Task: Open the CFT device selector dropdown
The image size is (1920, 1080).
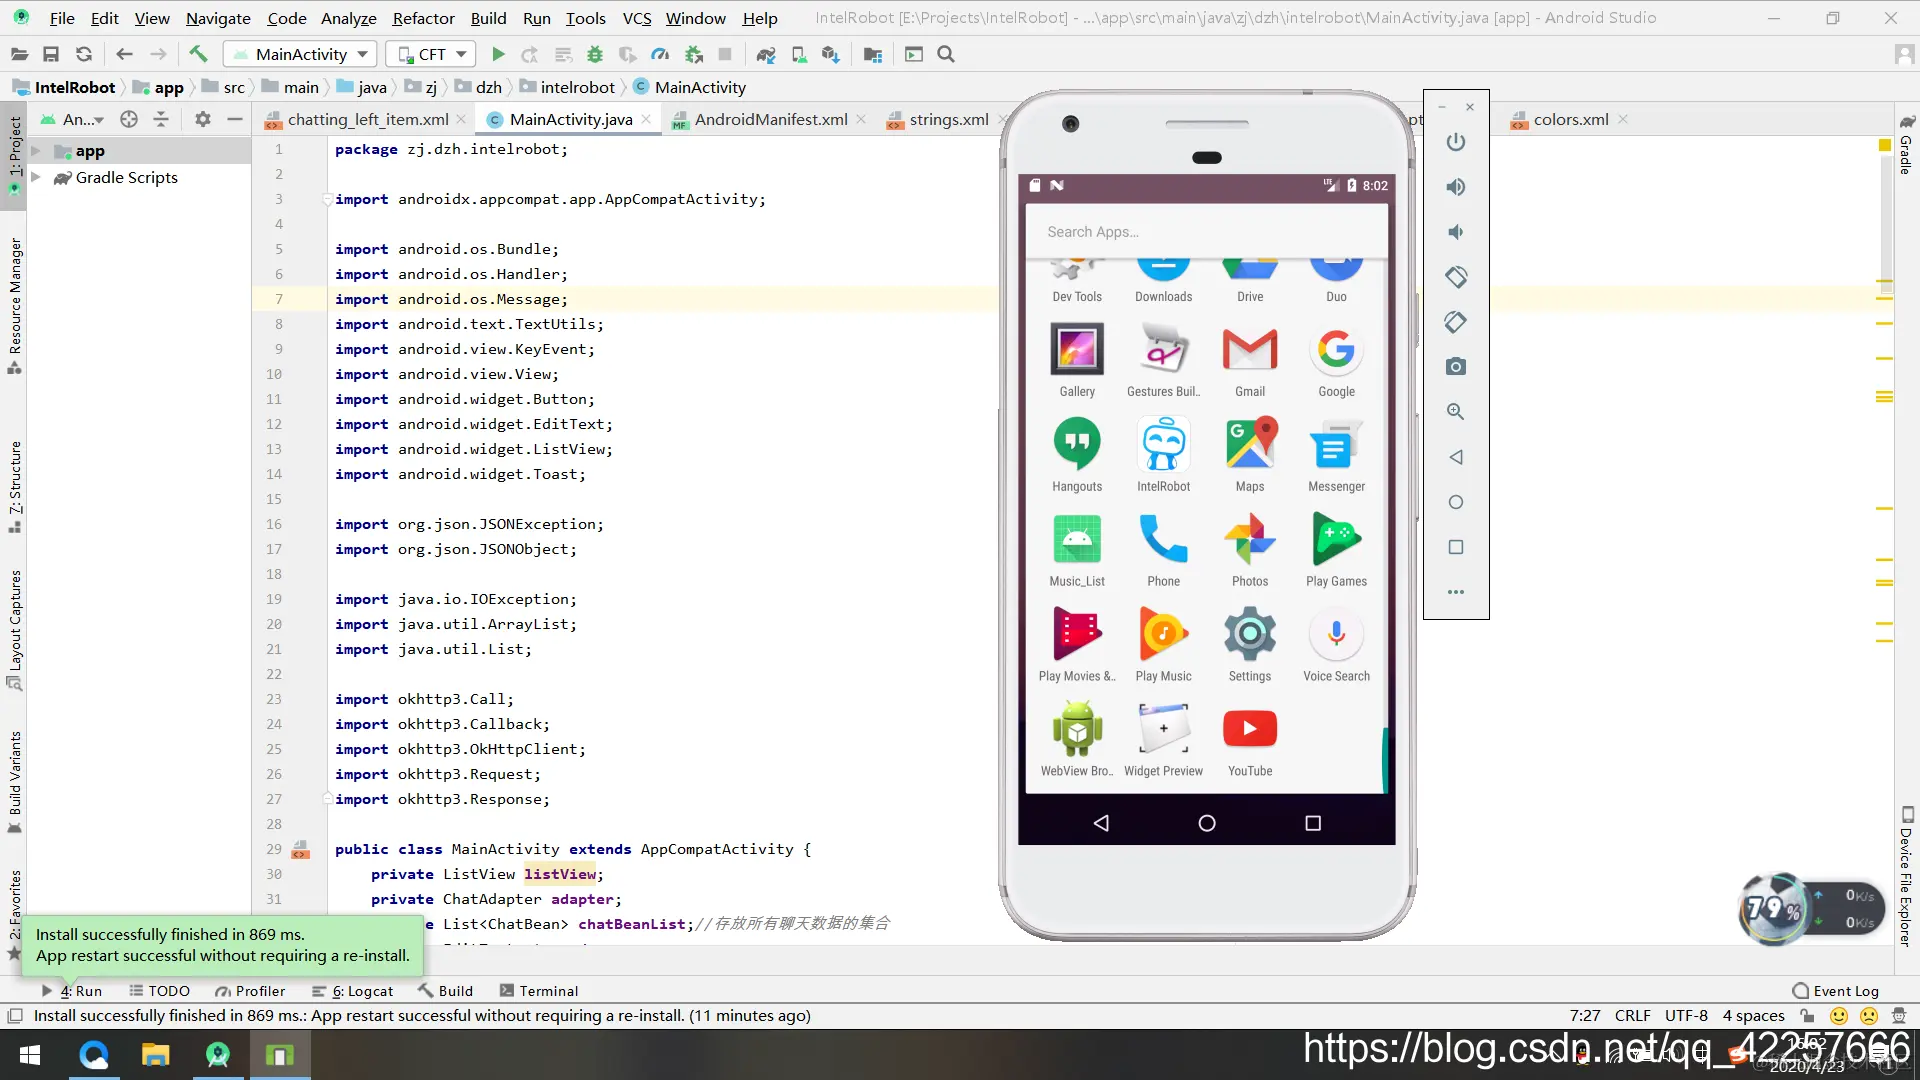Action: pyautogui.click(x=432, y=55)
